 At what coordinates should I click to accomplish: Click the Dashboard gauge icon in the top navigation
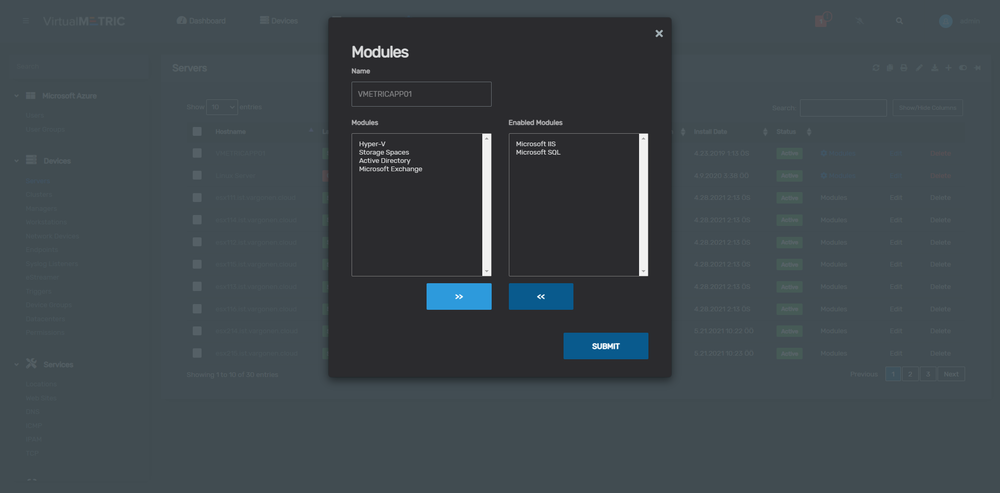182,20
